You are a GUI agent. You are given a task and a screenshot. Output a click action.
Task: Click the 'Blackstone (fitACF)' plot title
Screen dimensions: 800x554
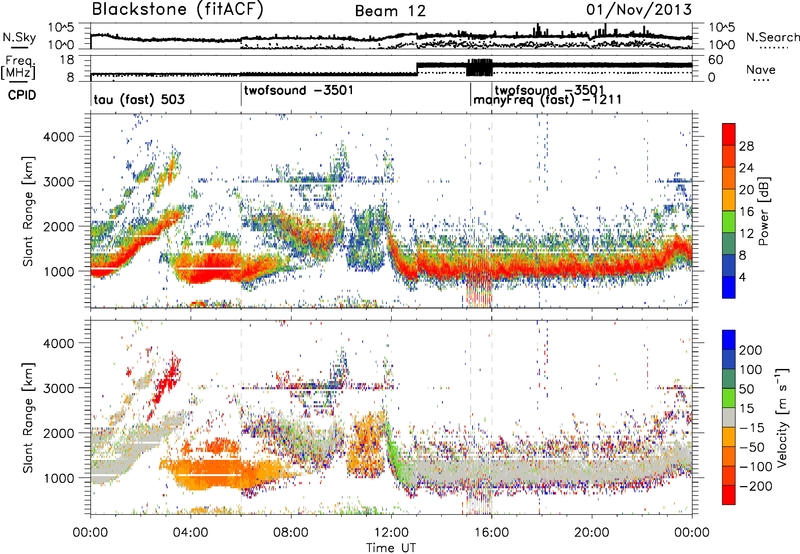[x=177, y=10]
